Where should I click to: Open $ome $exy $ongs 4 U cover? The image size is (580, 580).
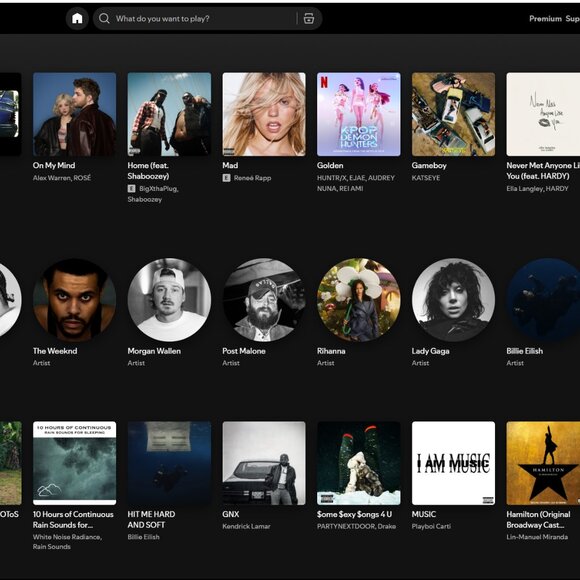click(x=359, y=463)
